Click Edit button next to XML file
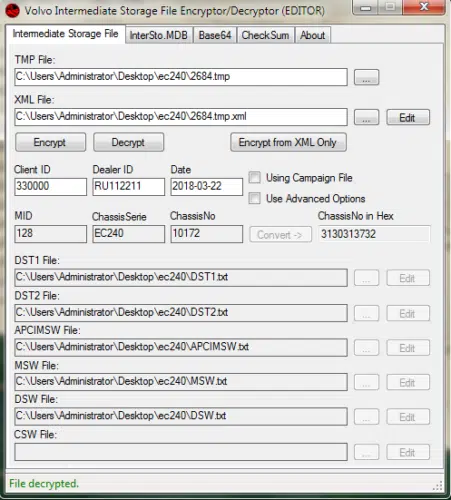This screenshot has height=500, width=451. [408, 117]
